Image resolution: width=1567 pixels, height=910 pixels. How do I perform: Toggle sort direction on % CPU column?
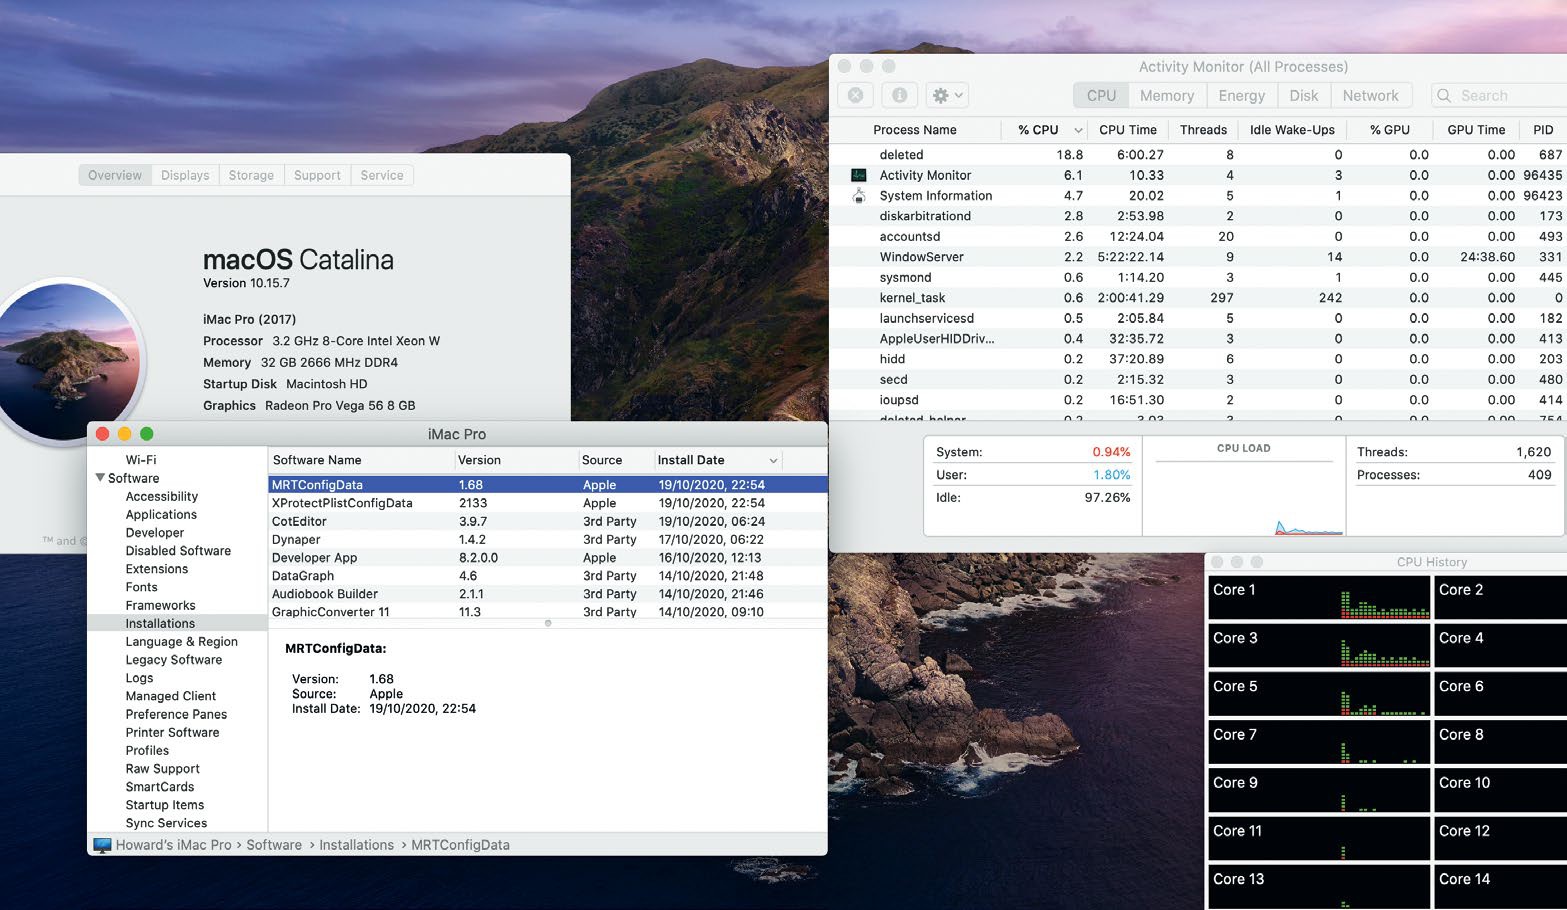tap(1078, 130)
